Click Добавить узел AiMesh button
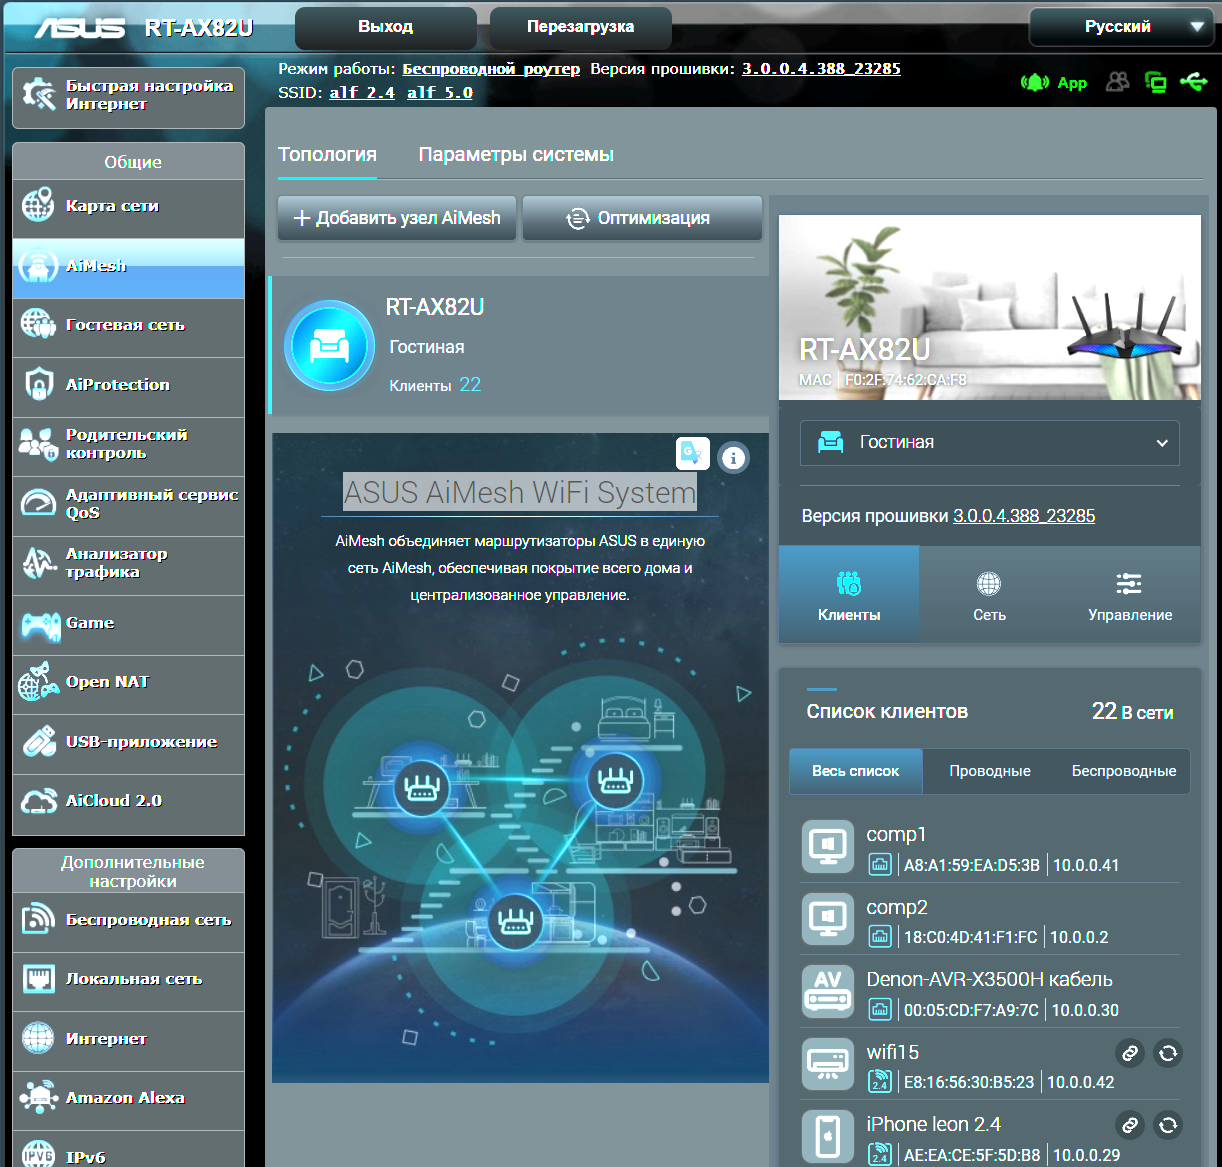 (397, 218)
